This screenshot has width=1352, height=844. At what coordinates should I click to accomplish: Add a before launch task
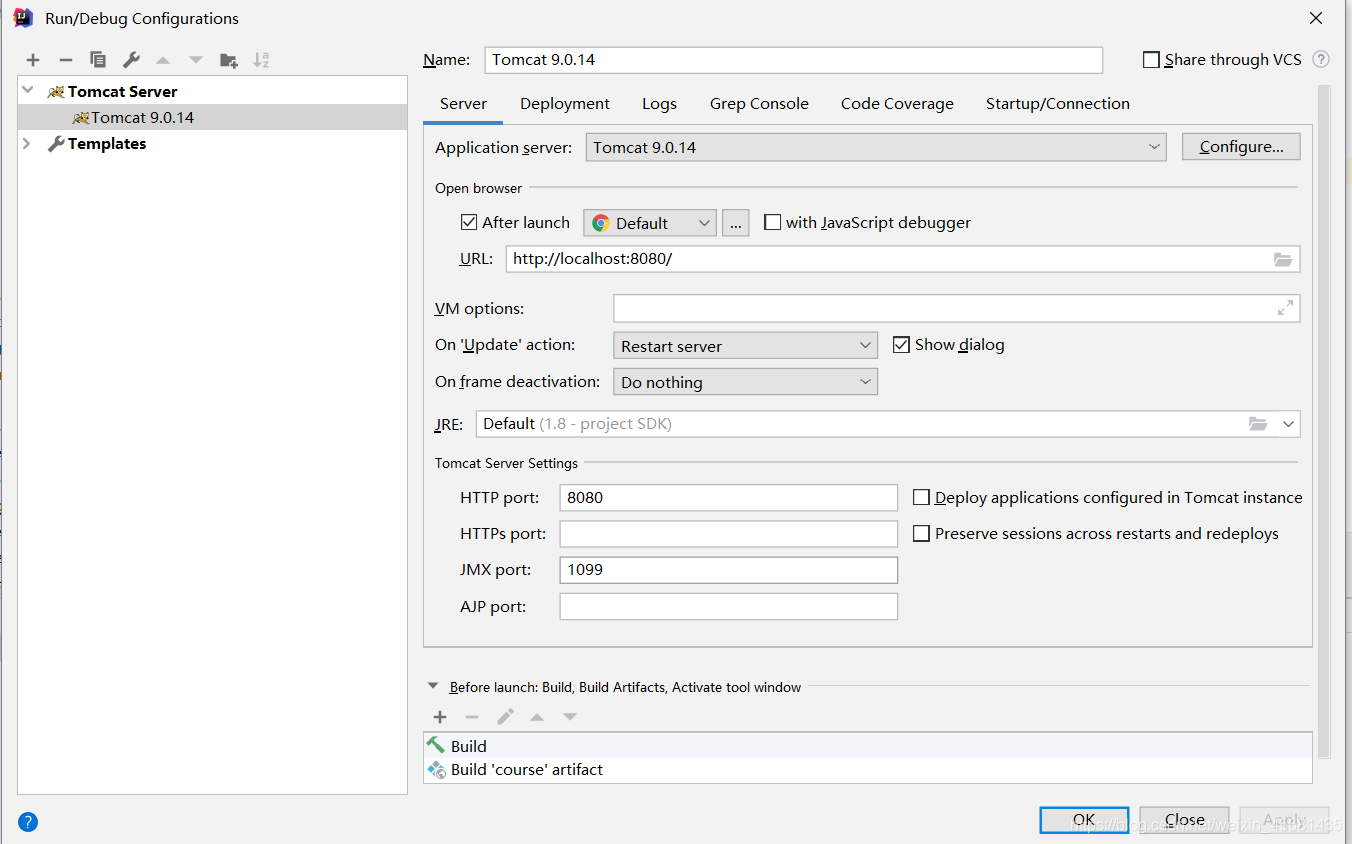[440, 717]
